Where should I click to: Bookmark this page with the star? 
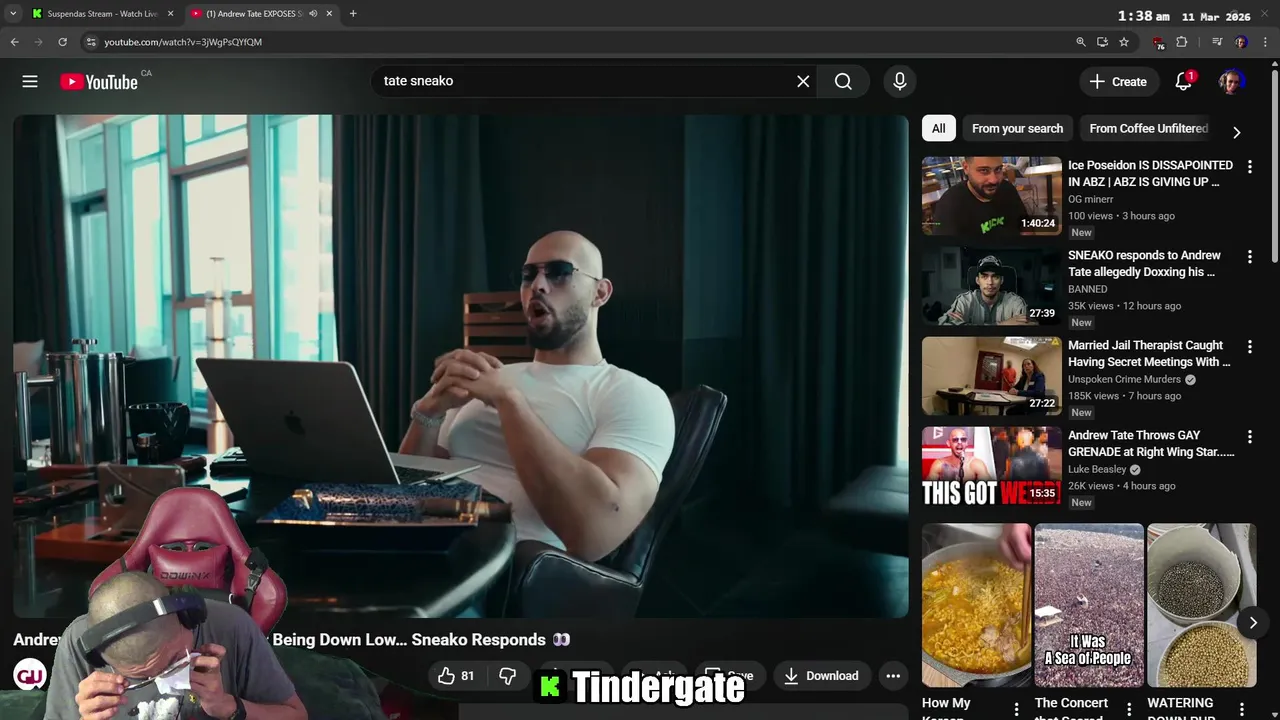pyautogui.click(x=1124, y=42)
